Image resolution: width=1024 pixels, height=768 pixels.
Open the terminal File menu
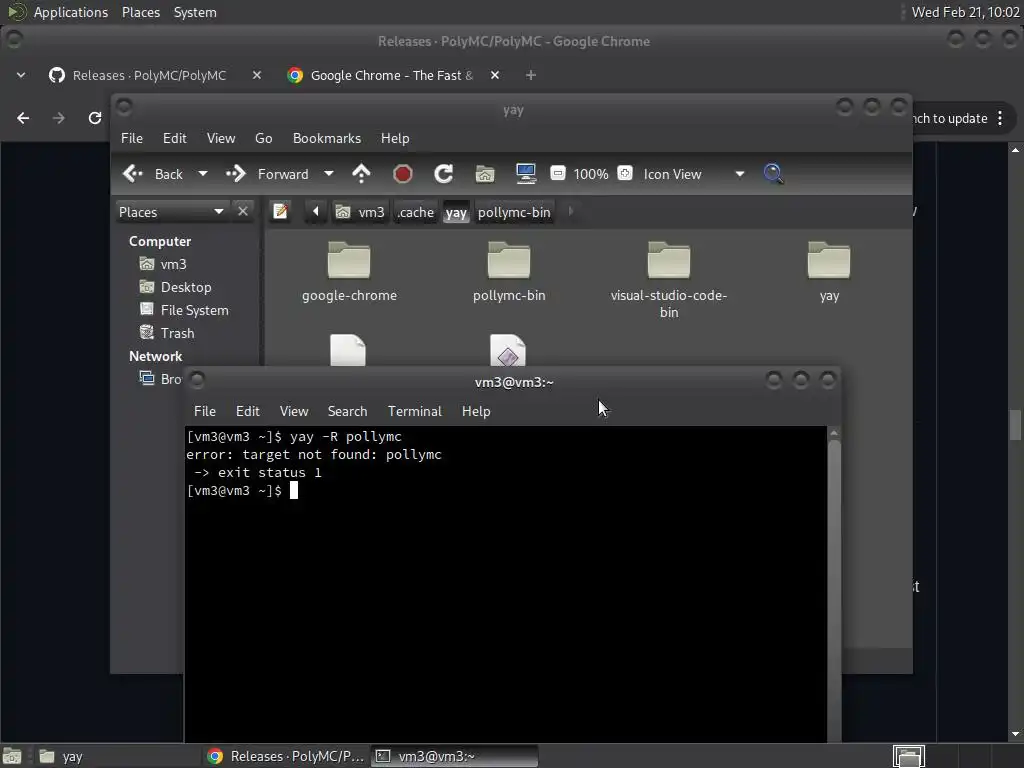tap(204, 411)
